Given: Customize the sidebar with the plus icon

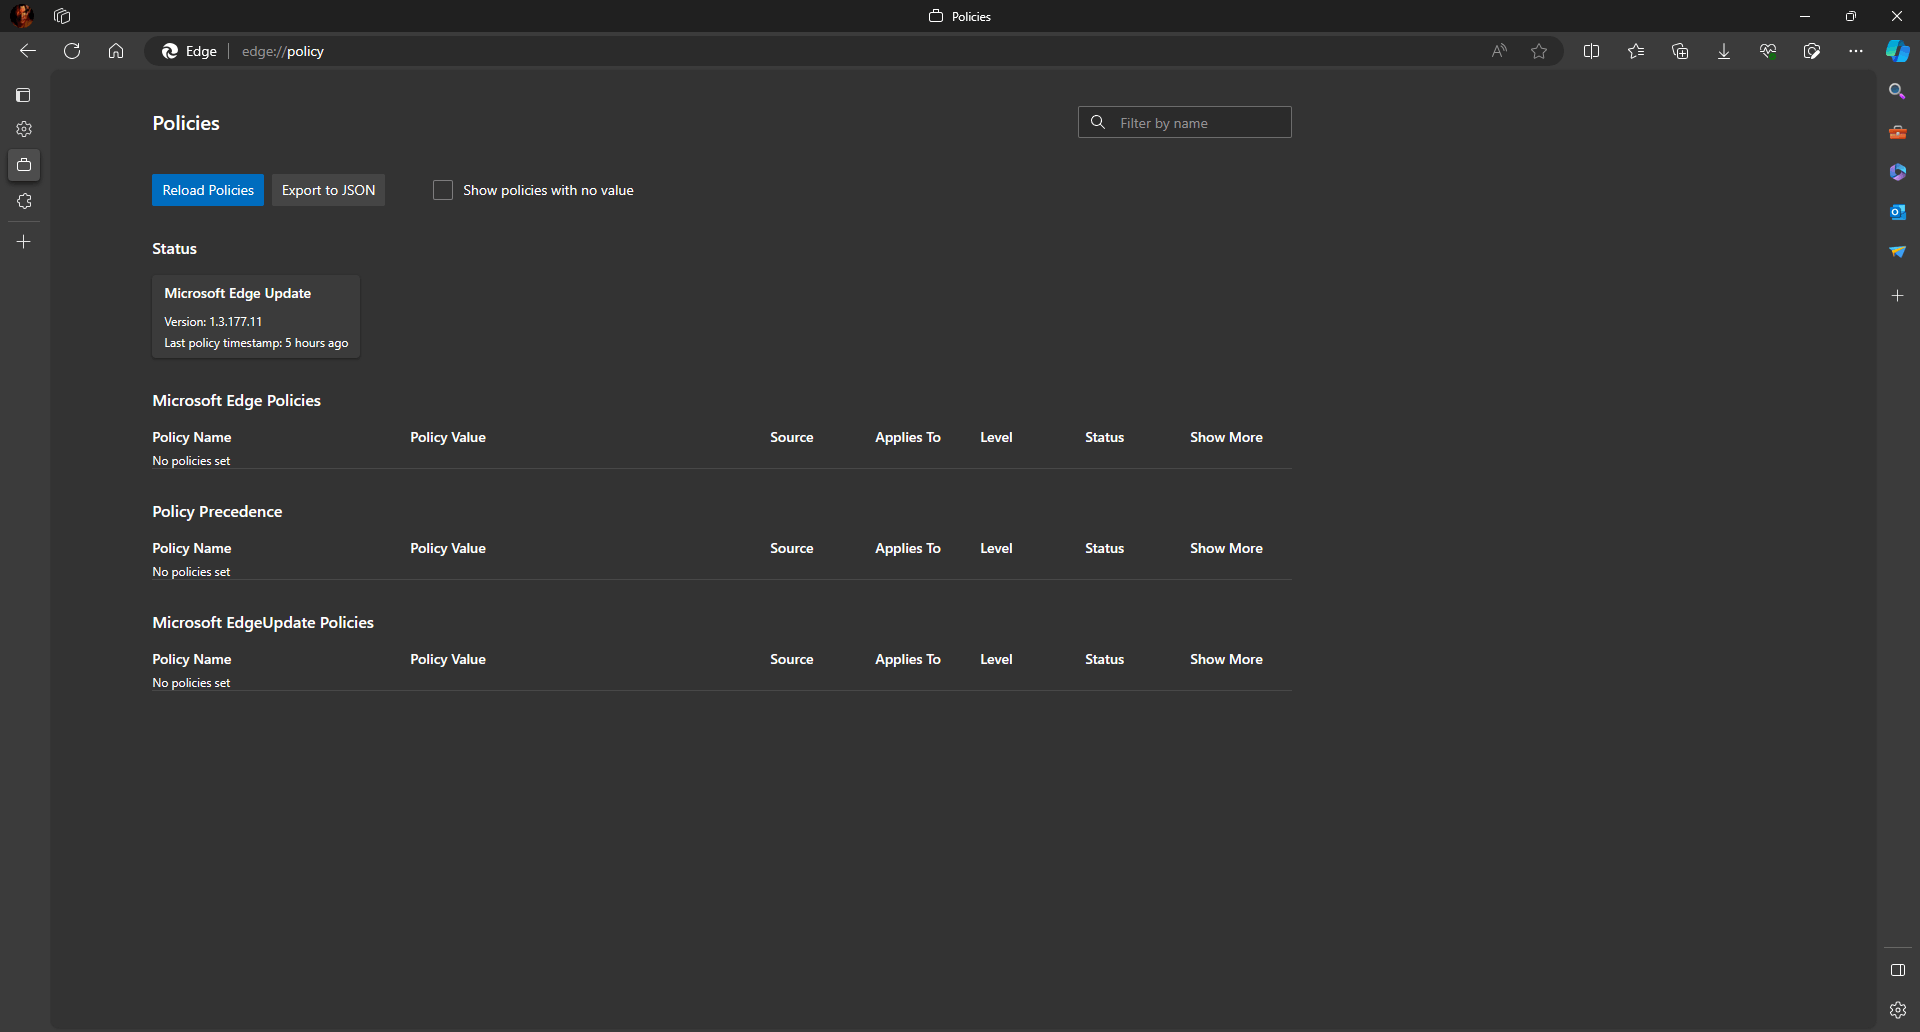Looking at the screenshot, I should click(1897, 296).
